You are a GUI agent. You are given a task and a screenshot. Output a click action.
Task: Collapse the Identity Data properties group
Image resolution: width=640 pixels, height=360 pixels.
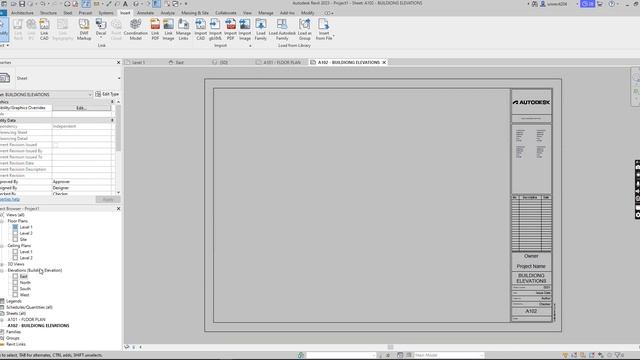tap(112, 120)
